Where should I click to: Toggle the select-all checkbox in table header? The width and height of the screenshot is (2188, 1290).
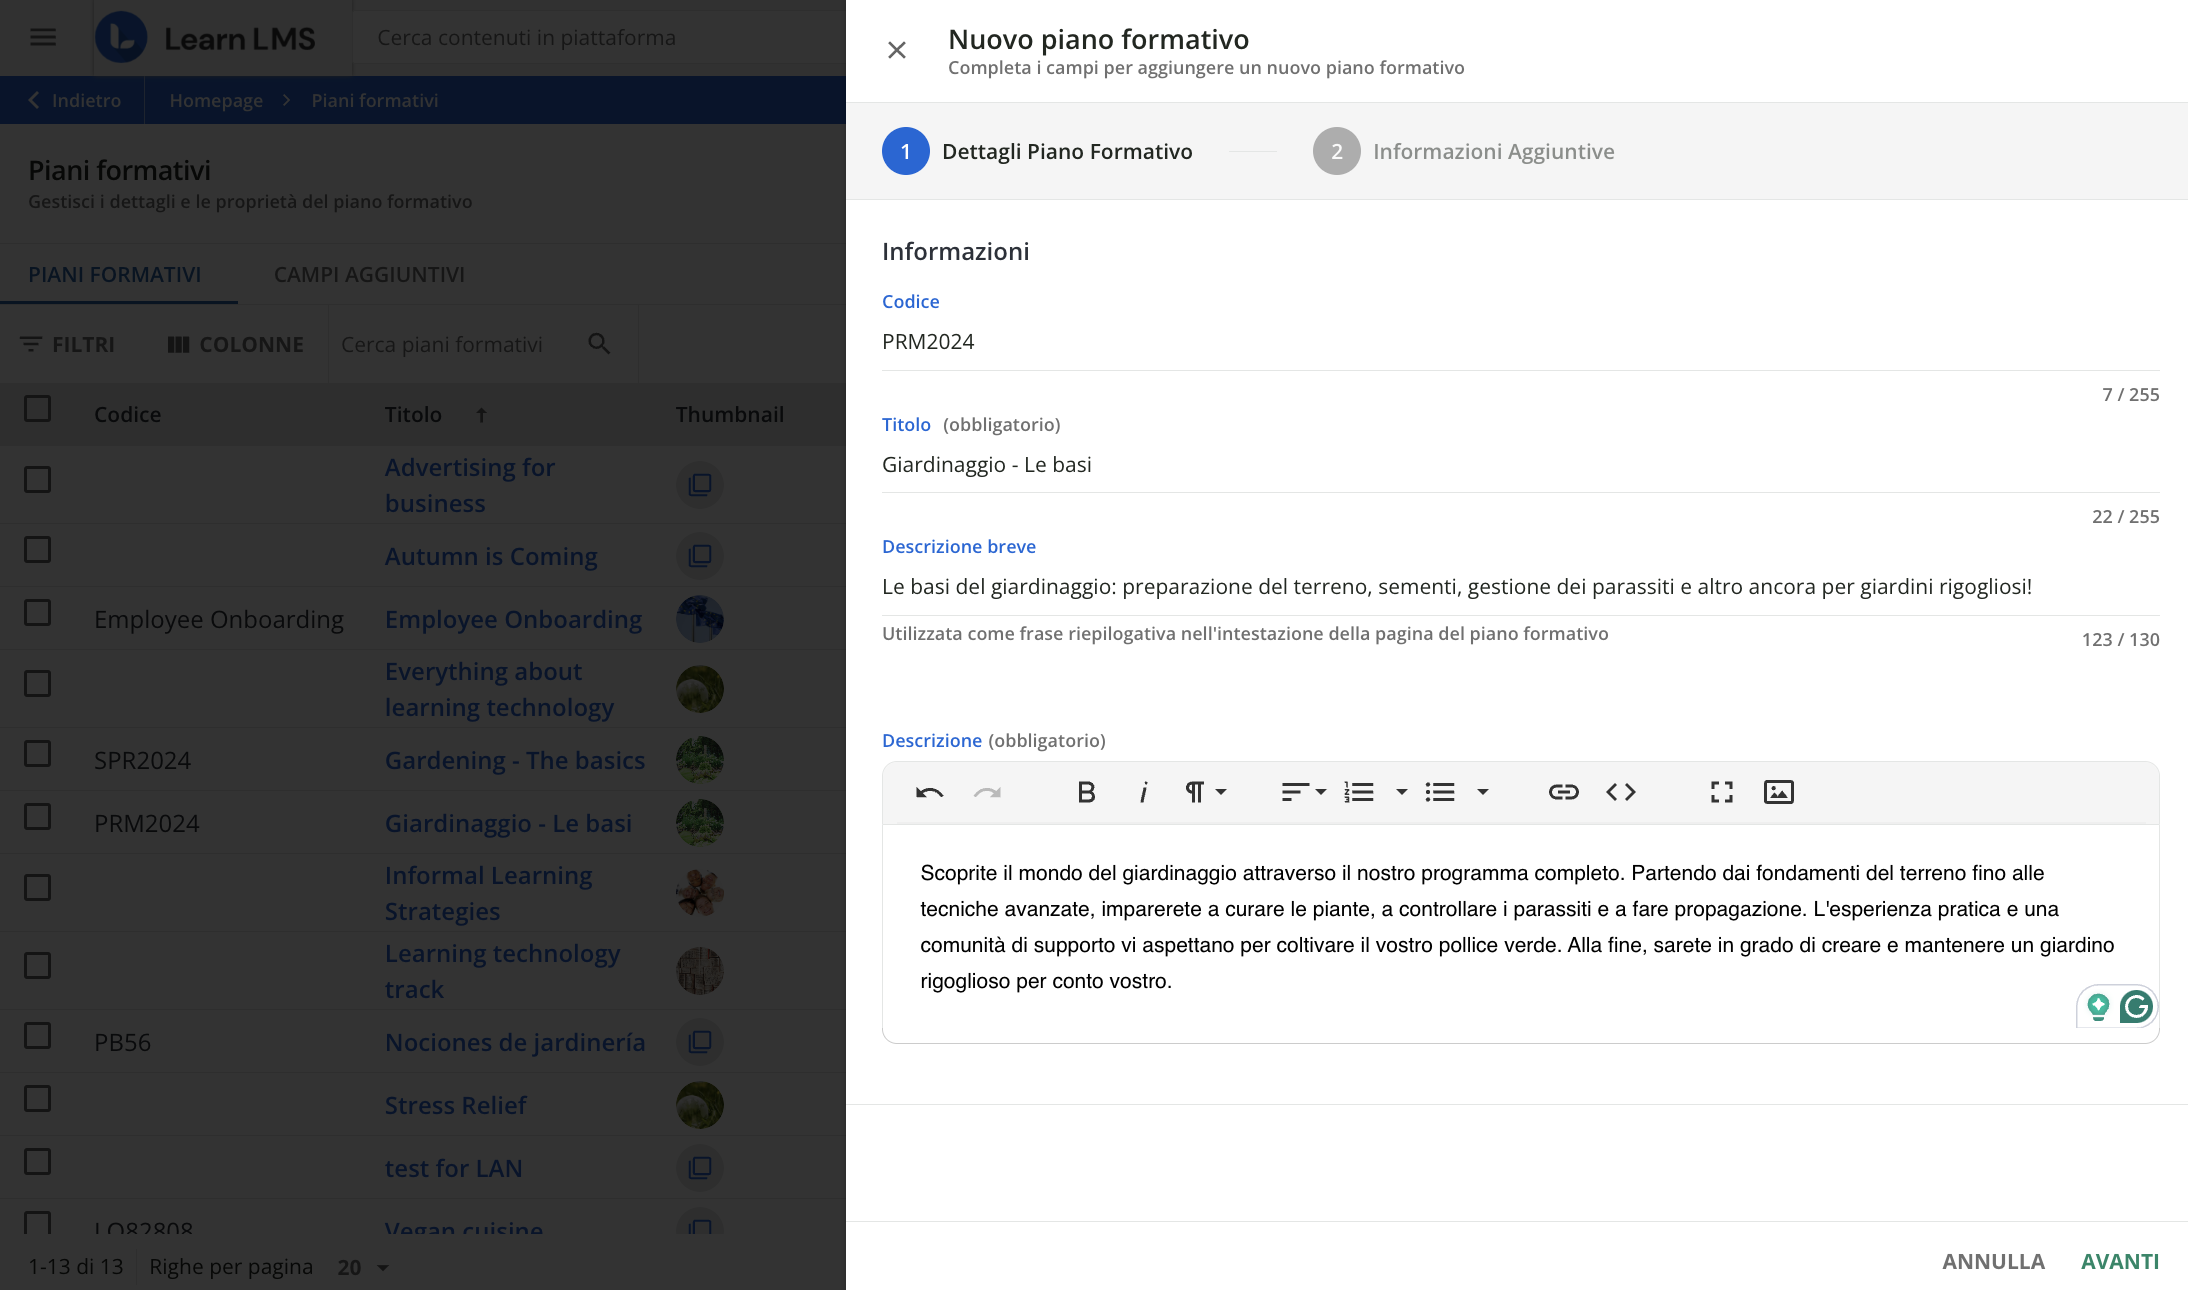tap(38, 408)
